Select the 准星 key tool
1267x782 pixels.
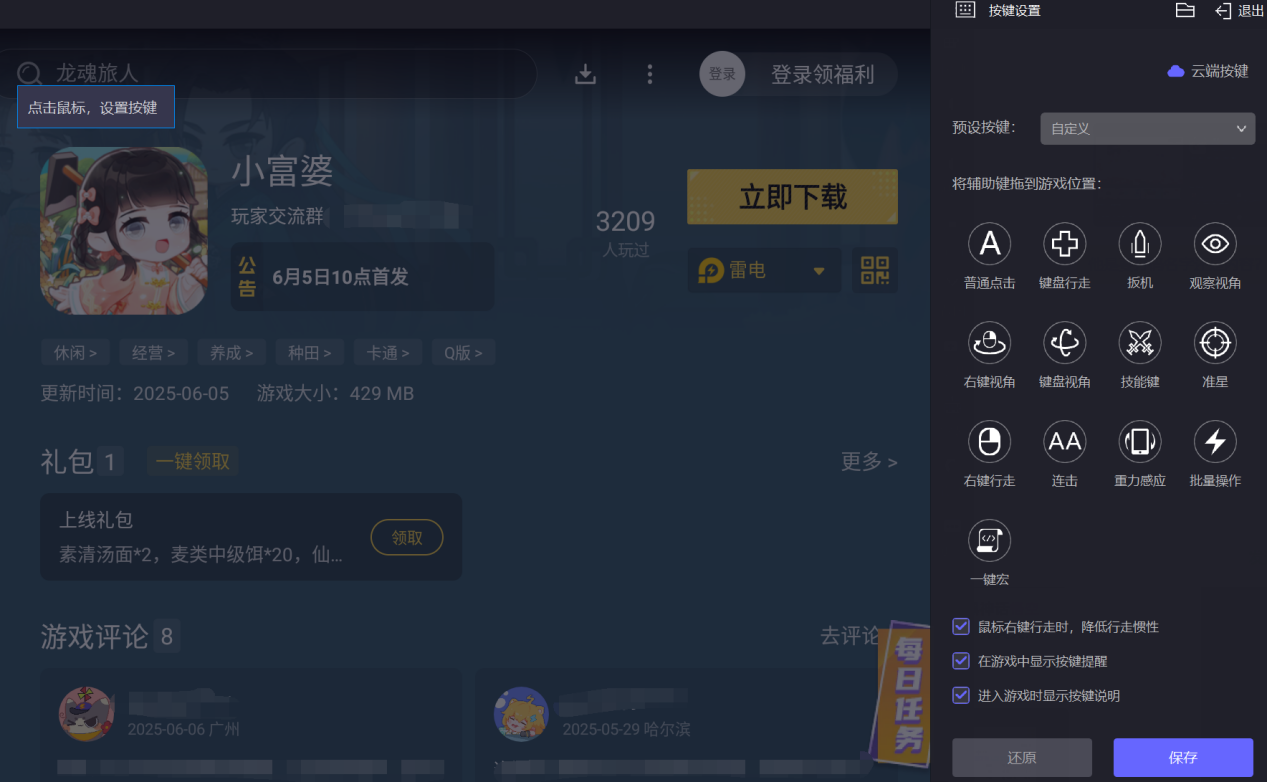(1214, 342)
